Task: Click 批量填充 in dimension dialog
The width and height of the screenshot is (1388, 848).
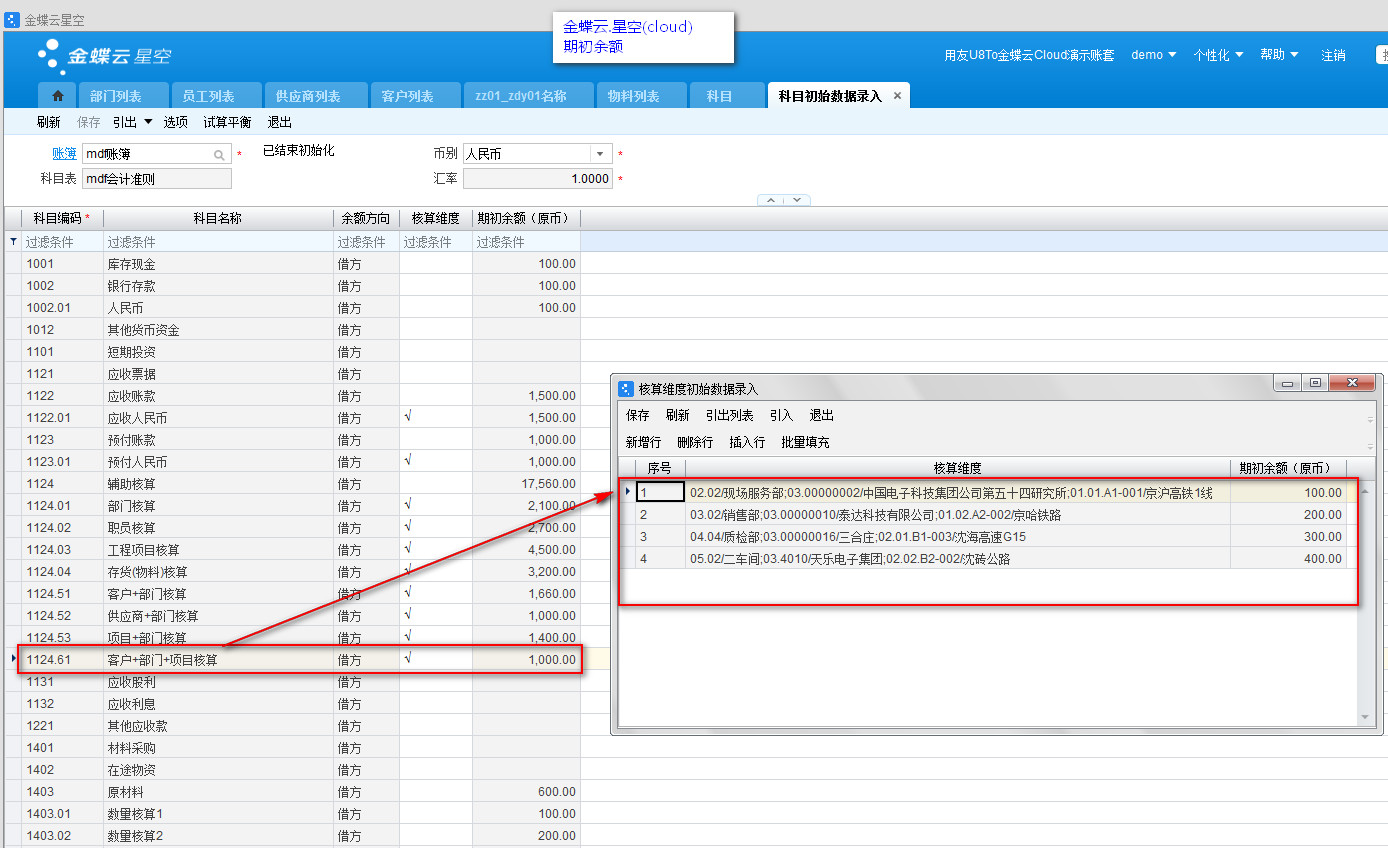Action: coord(805,442)
